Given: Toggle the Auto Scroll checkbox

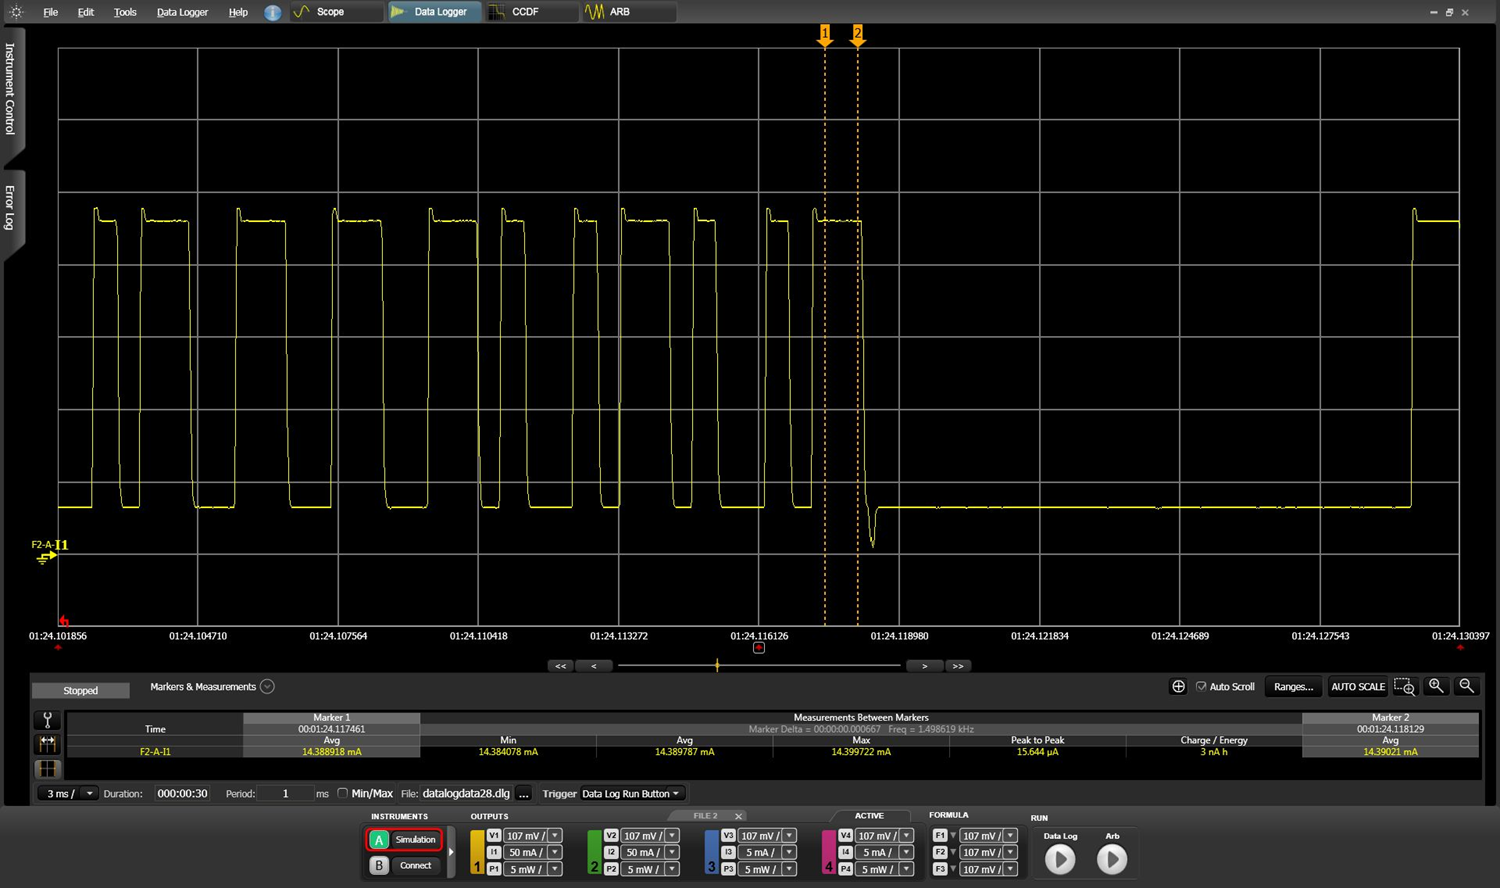Looking at the screenshot, I should pos(1201,687).
